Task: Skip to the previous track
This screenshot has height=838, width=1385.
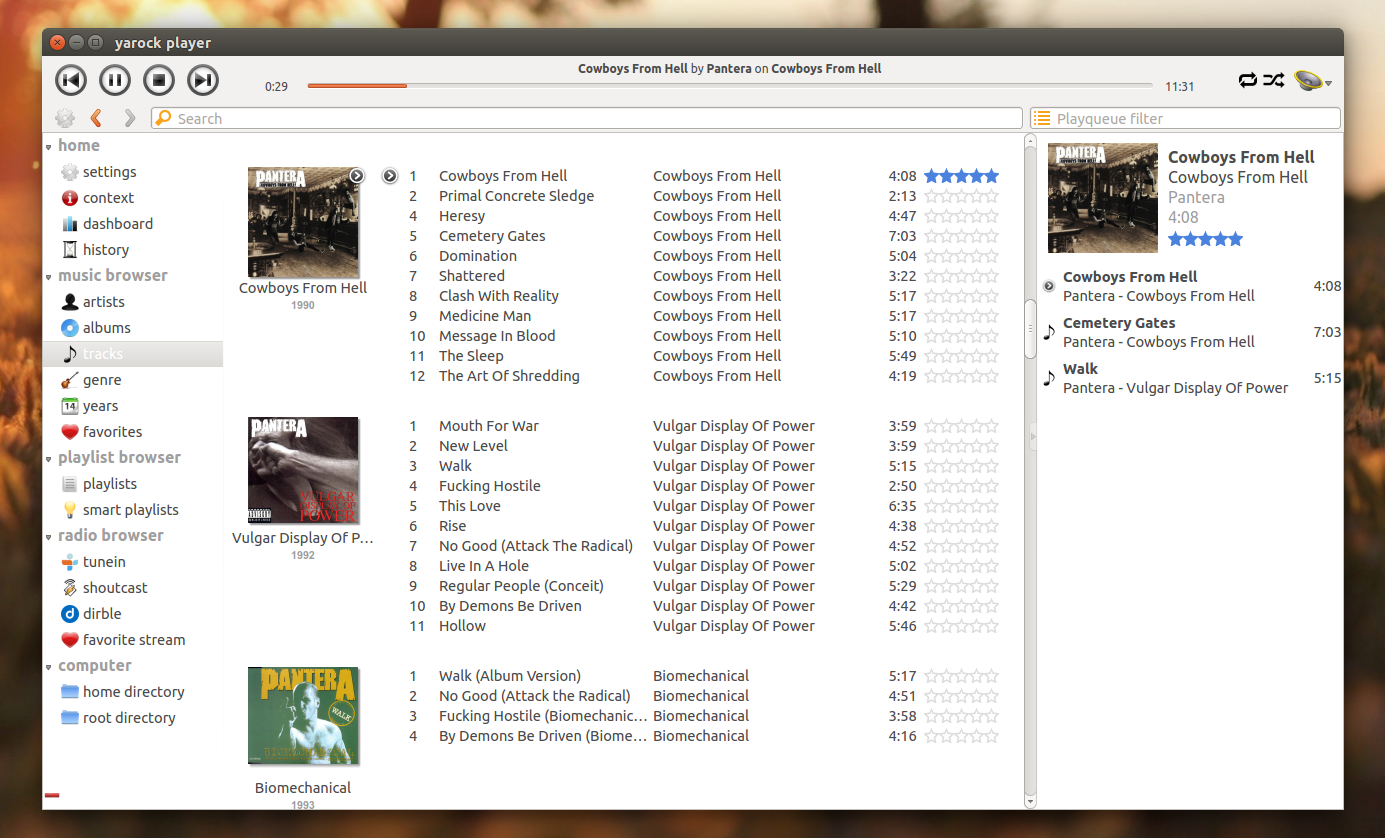Action: click(71, 80)
